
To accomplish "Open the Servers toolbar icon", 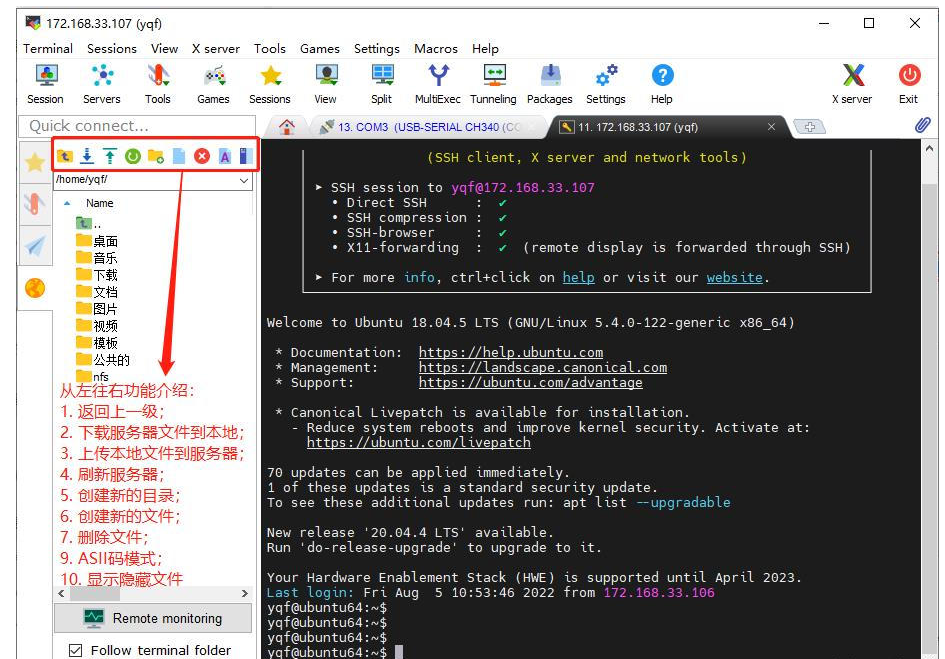I will click(102, 84).
